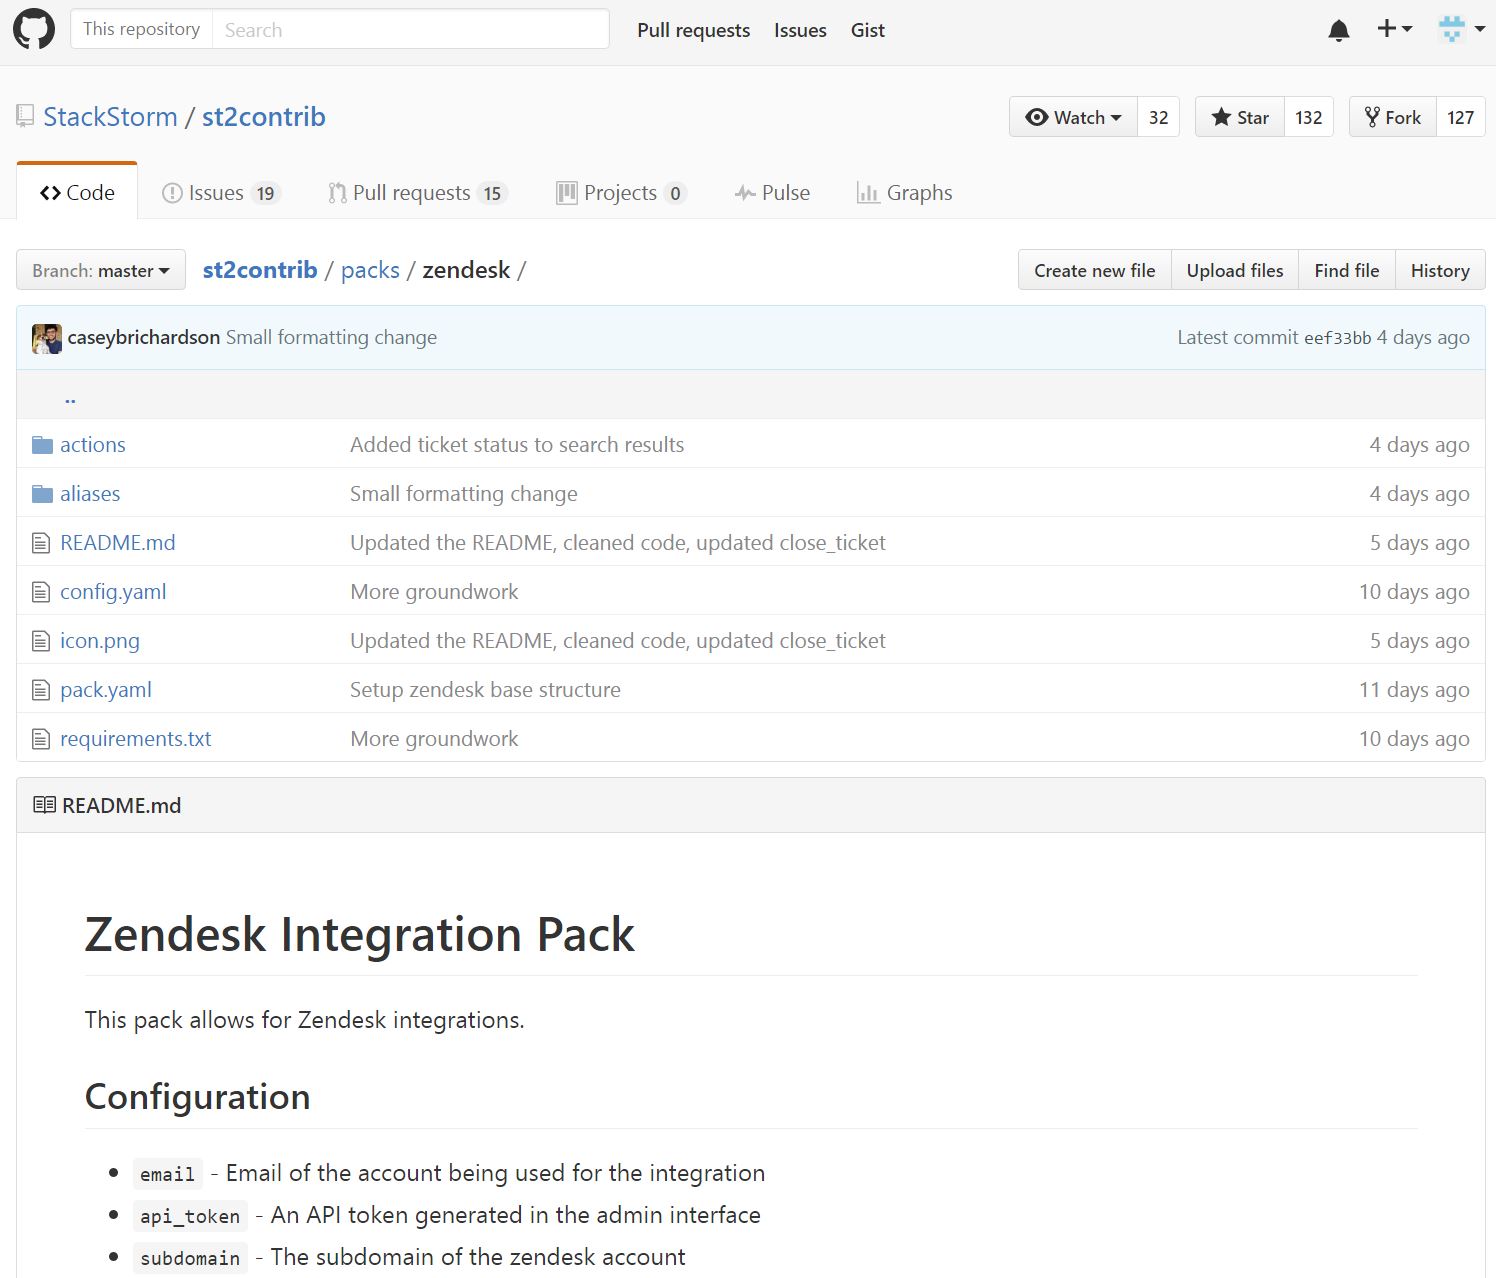Open caseybrichardson profile link

point(144,337)
